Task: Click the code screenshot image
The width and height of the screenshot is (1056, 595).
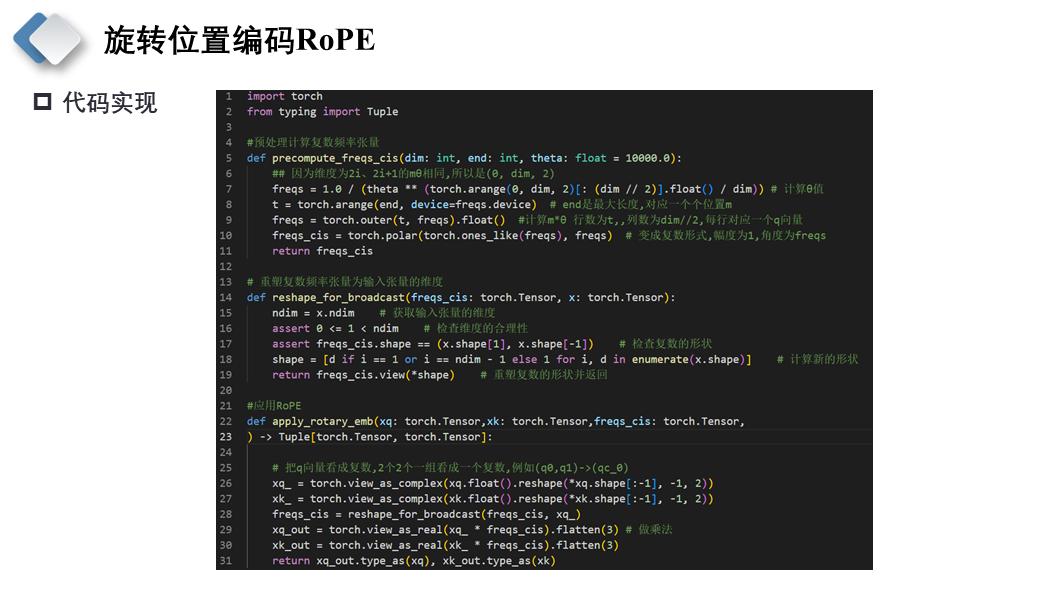Action: pos(544,330)
